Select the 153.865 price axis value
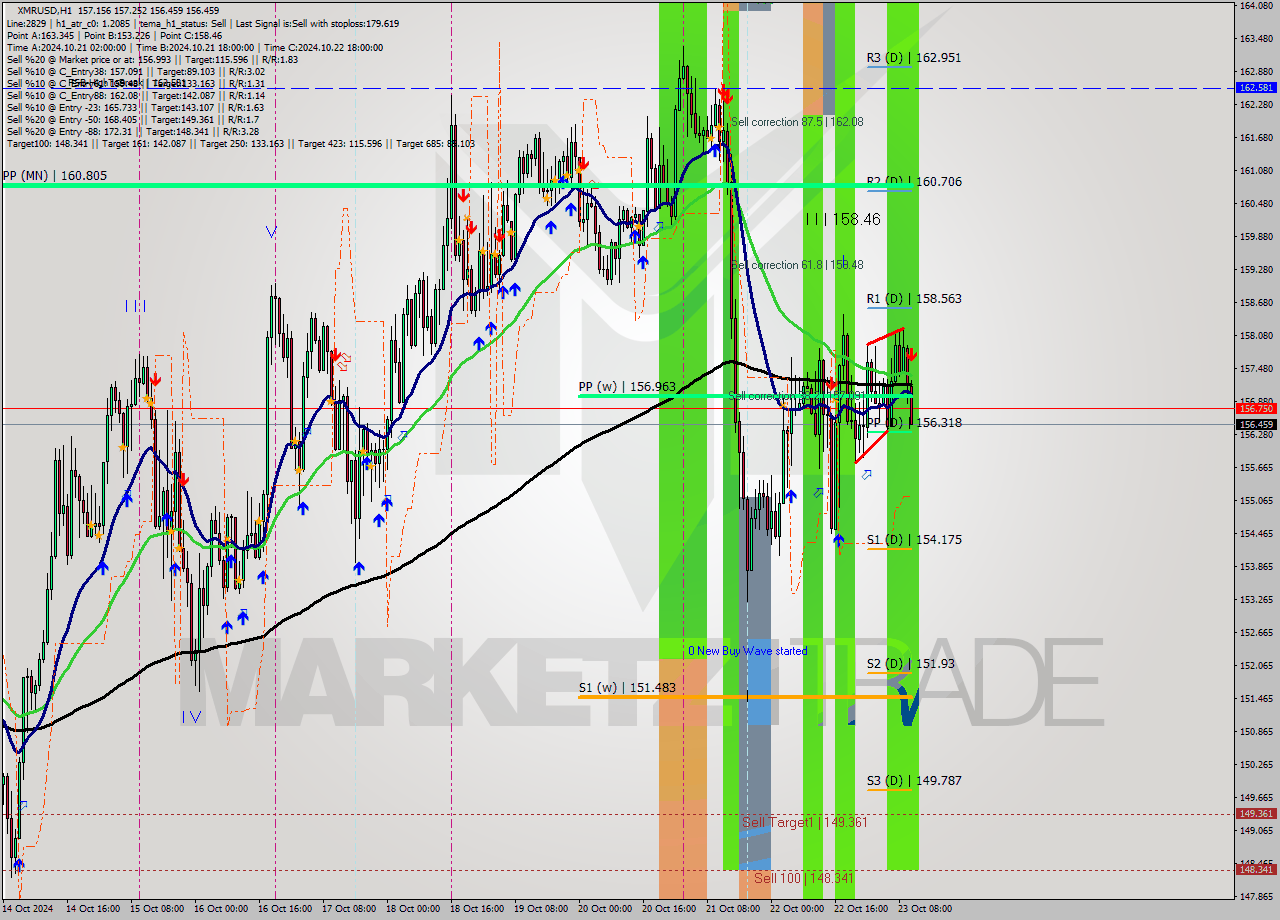 (1256, 567)
